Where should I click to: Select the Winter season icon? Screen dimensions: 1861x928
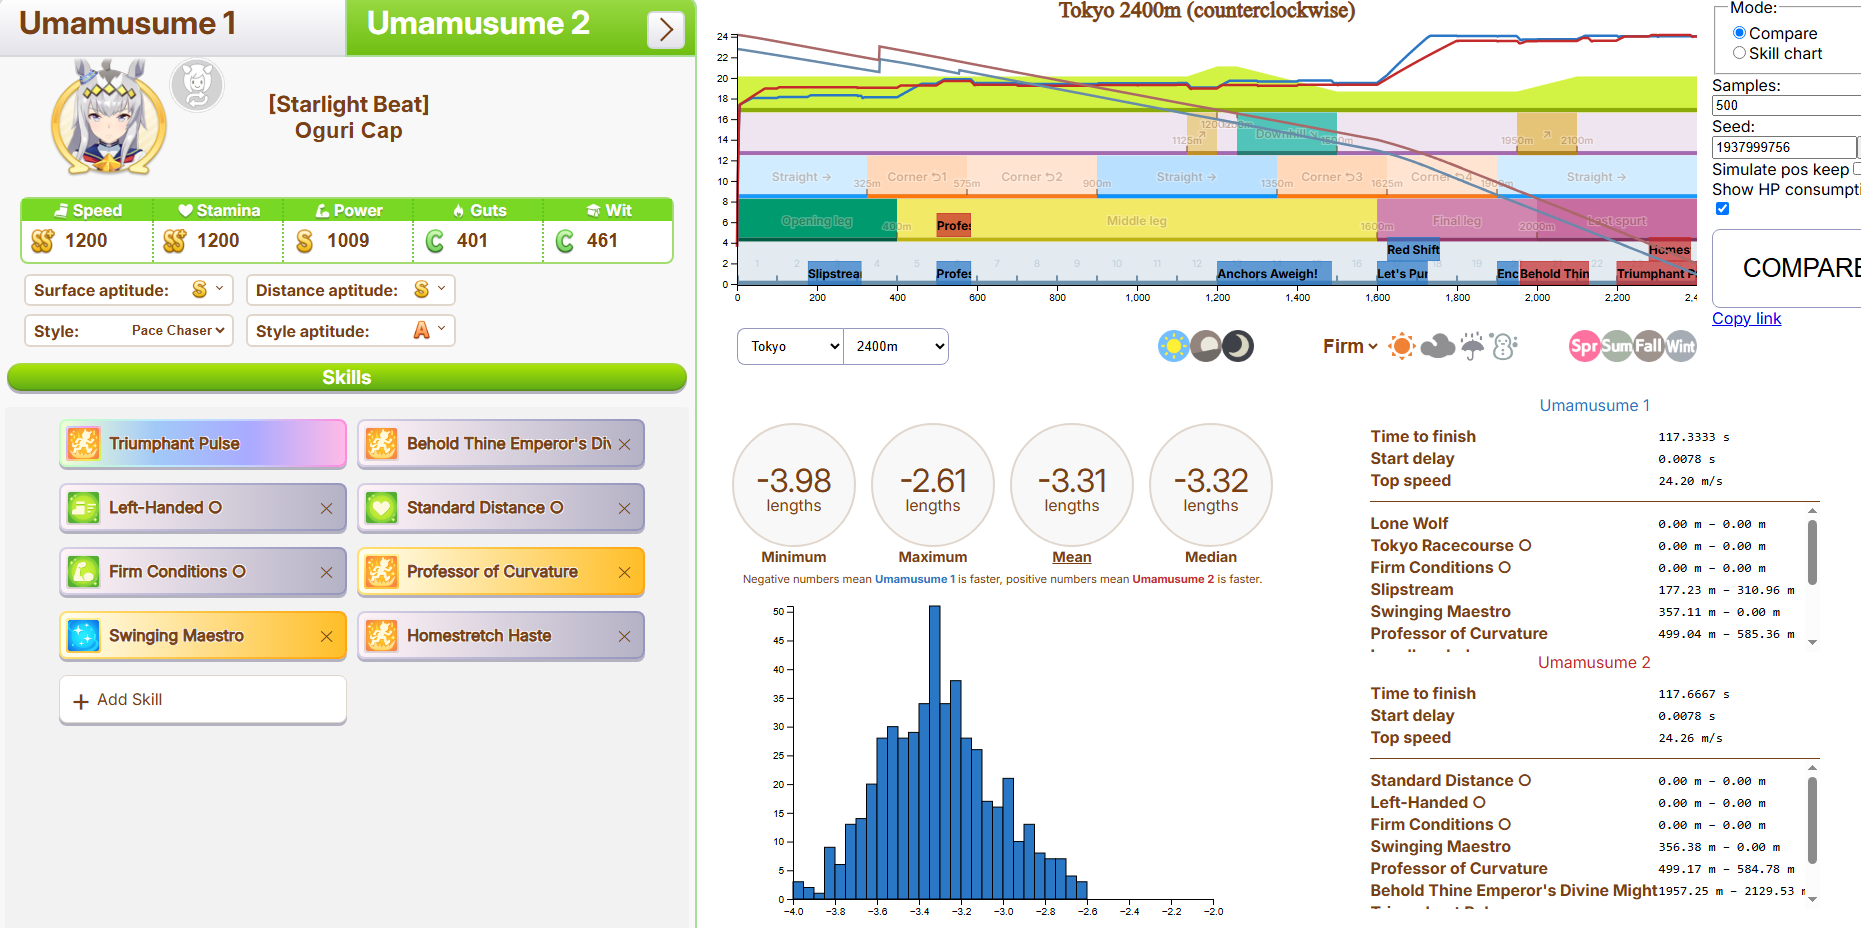pyautogui.click(x=1681, y=346)
